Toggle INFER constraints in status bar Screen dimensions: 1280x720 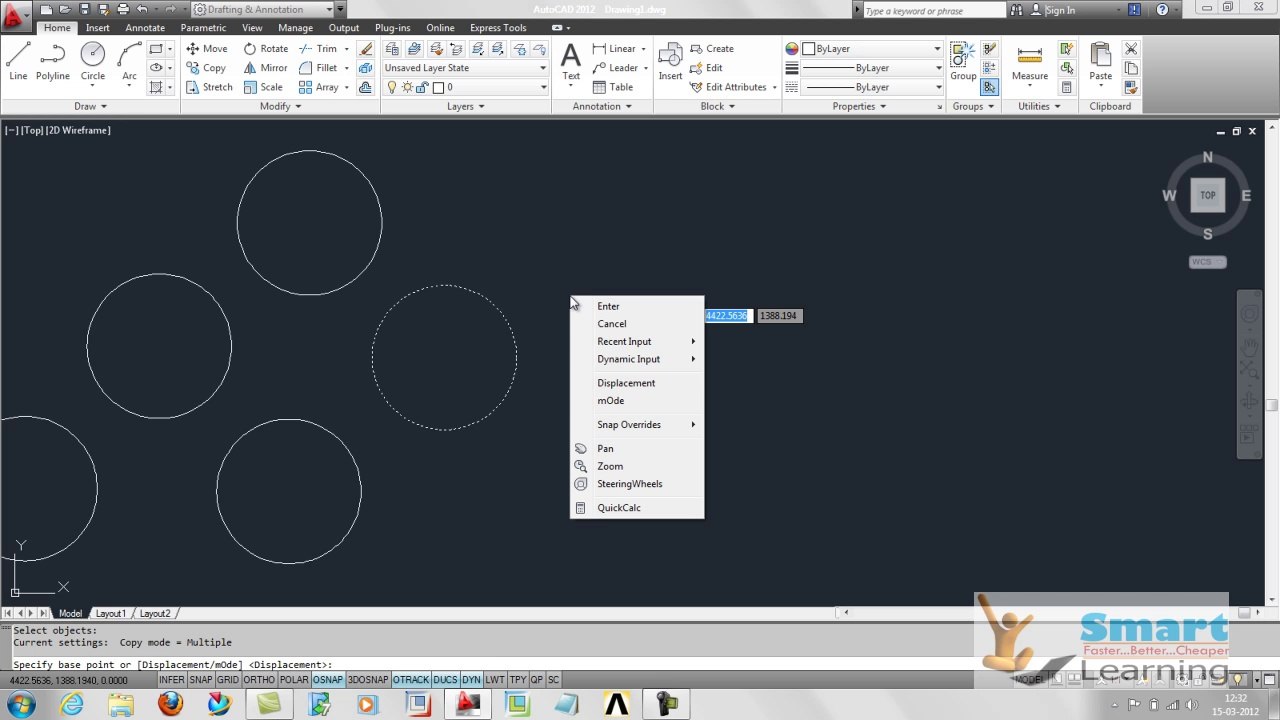point(172,680)
